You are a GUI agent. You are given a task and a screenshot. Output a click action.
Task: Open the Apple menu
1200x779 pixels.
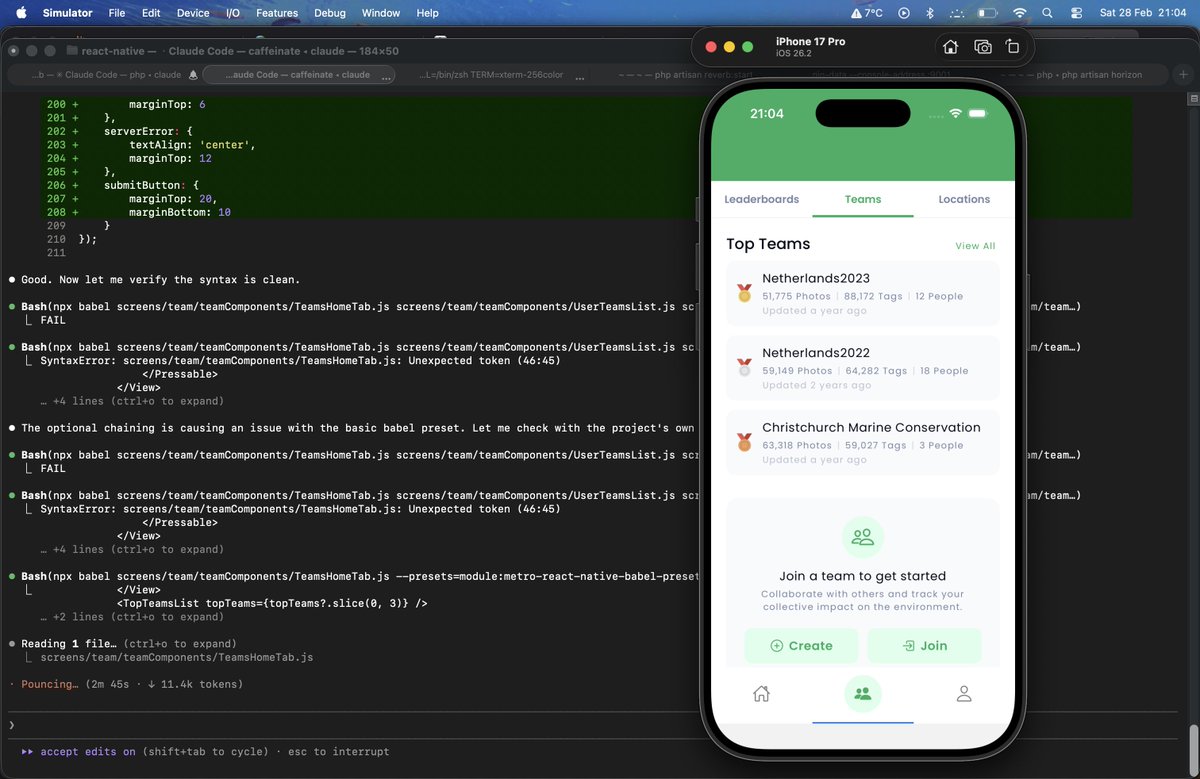pyautogui.click(x=21, y=13)
